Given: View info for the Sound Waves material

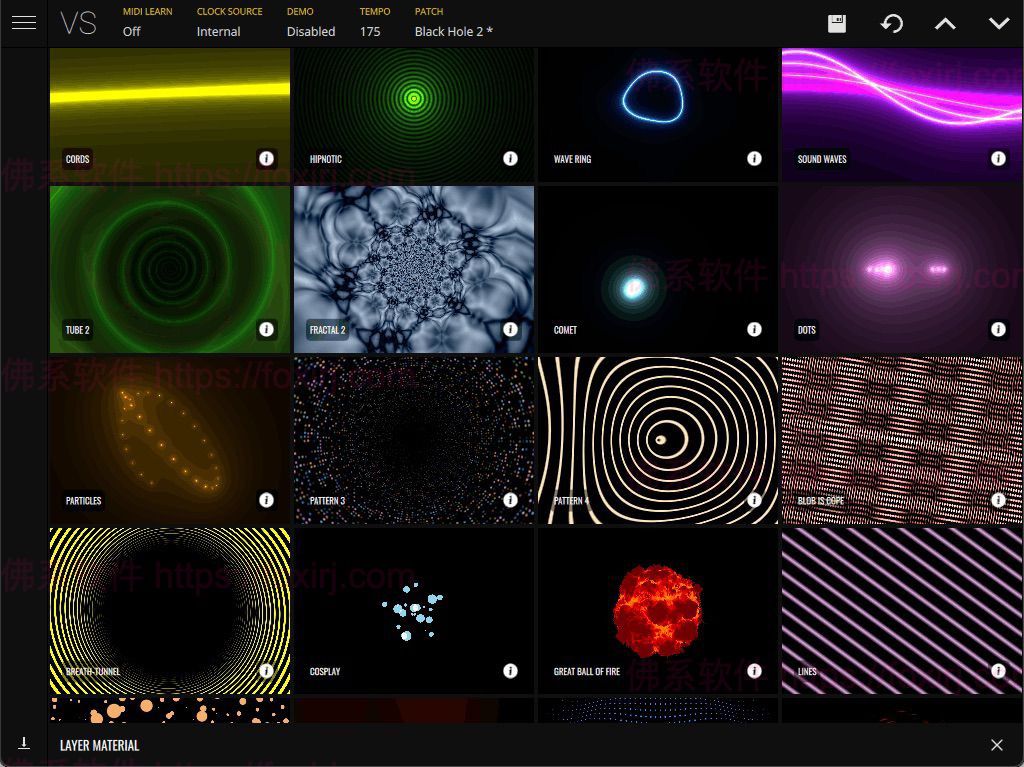Looking at the screenshot, I should point(999,158).
